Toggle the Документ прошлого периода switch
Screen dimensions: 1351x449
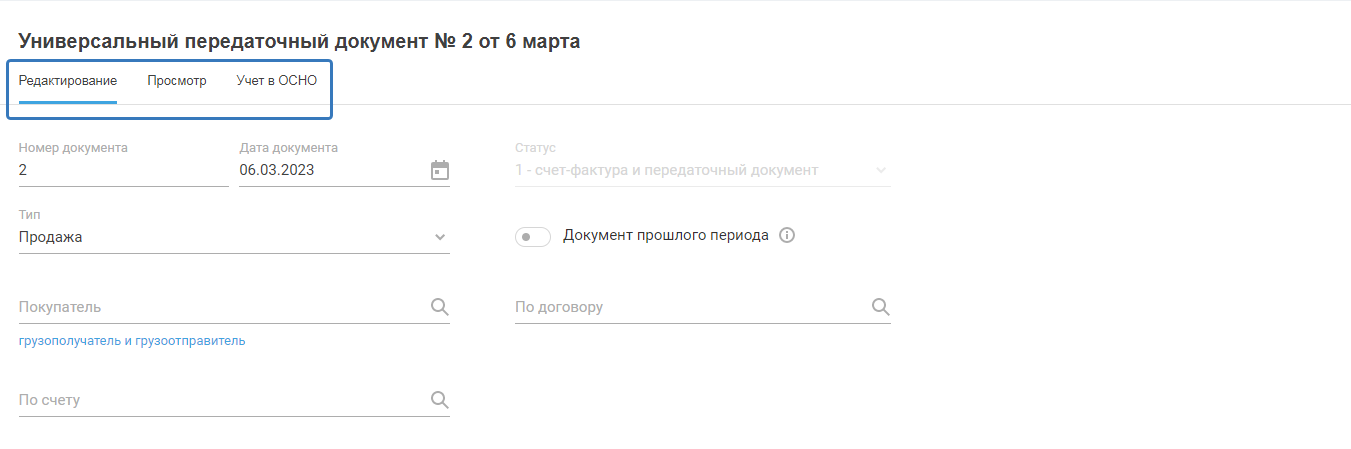(533, 237)
